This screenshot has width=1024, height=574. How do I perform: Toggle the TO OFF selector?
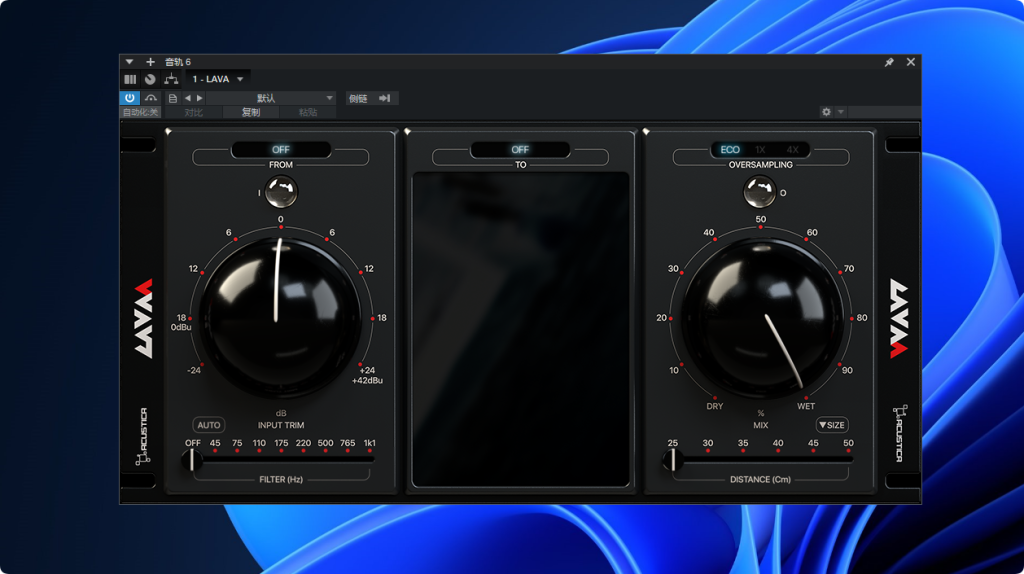click(x=520, y=150)
